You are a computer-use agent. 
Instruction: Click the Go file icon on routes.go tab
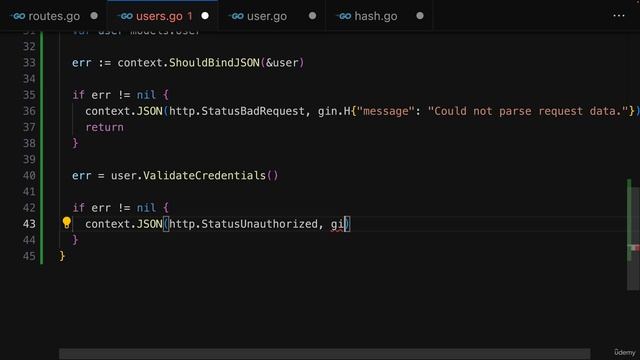tap(18, 16)
